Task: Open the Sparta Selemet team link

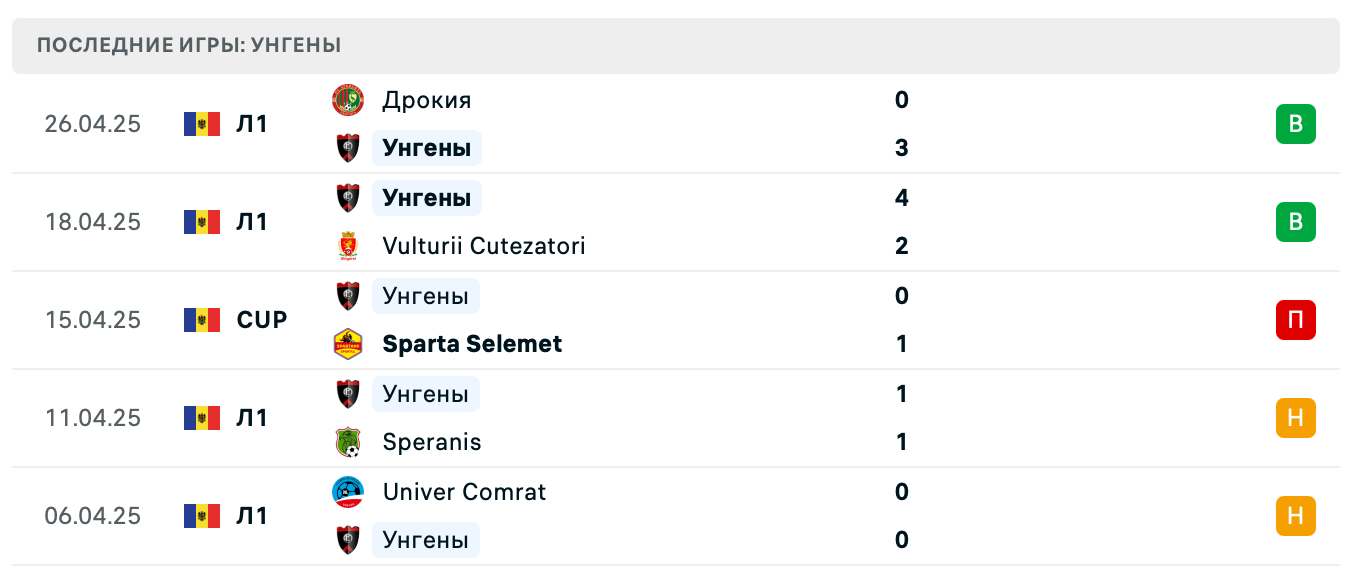Action: (x=472, y=344)
